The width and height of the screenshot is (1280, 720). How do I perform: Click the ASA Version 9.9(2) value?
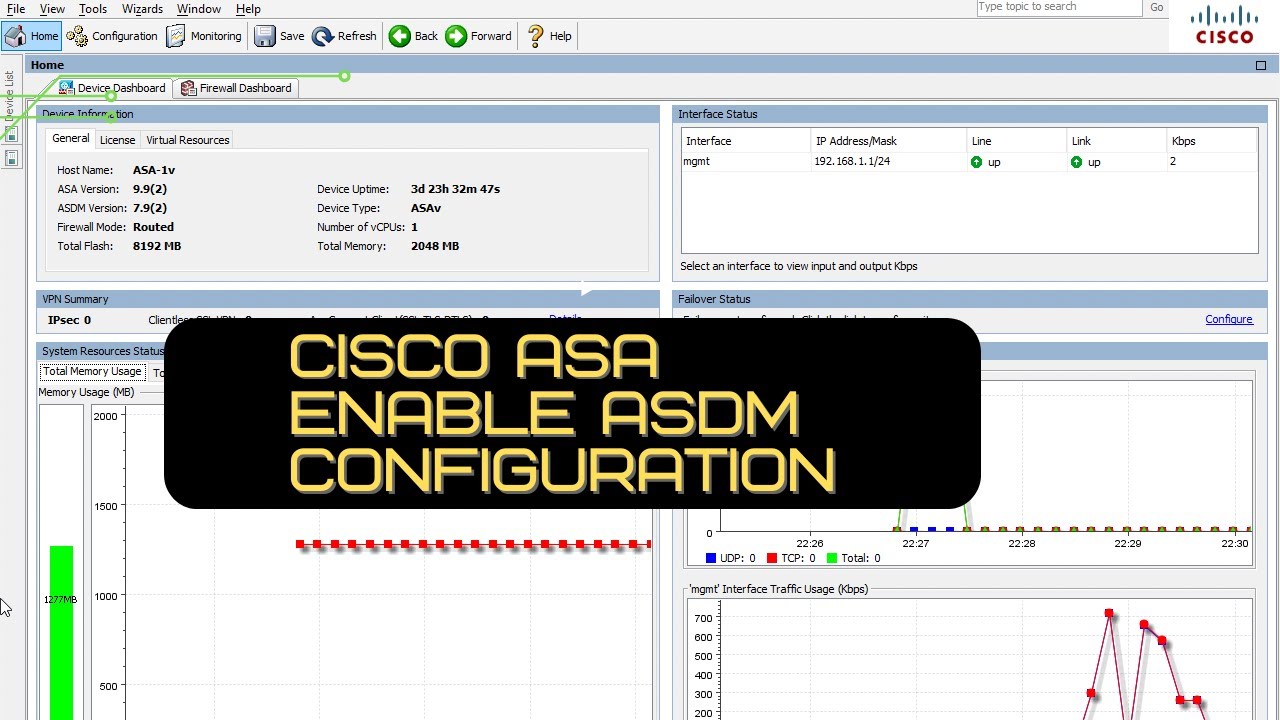click(x=150, y=189)
